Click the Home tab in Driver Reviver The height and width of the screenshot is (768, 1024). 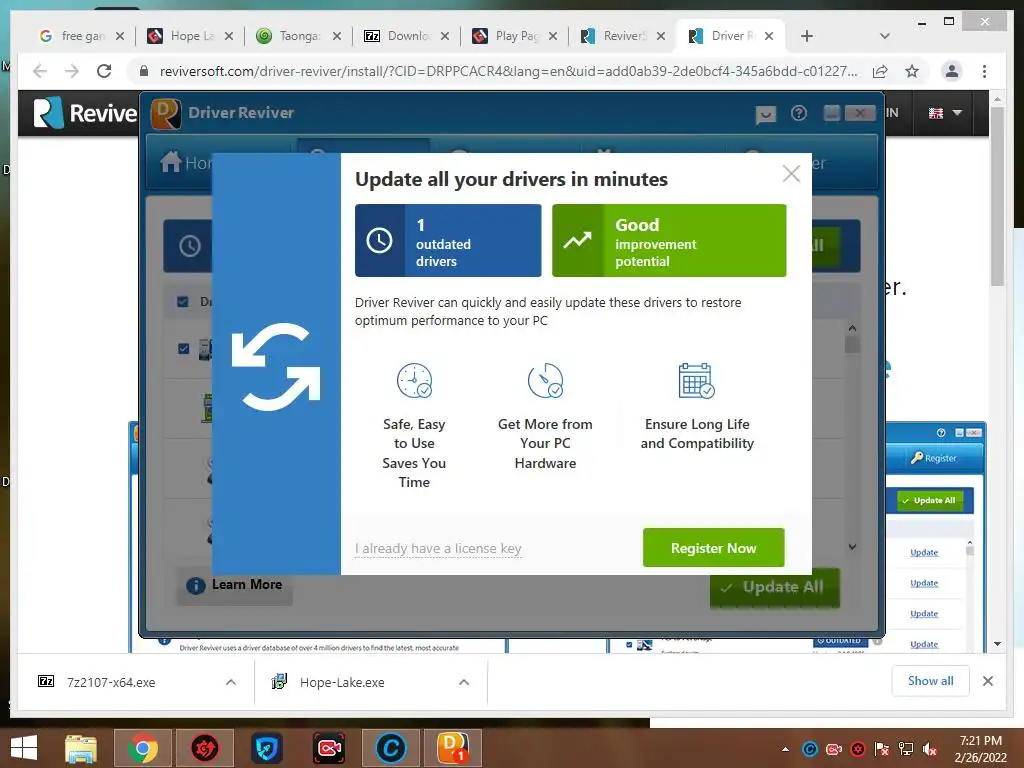pos(186,162)
